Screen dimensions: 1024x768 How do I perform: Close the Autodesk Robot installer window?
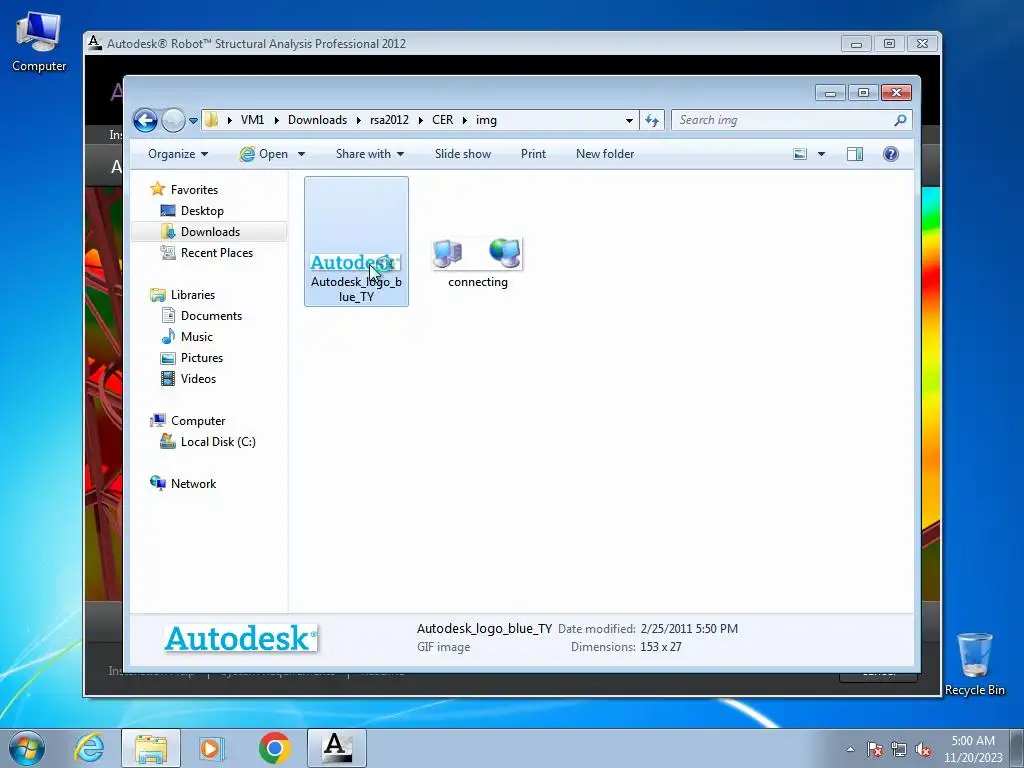click(x=922, y=44)
